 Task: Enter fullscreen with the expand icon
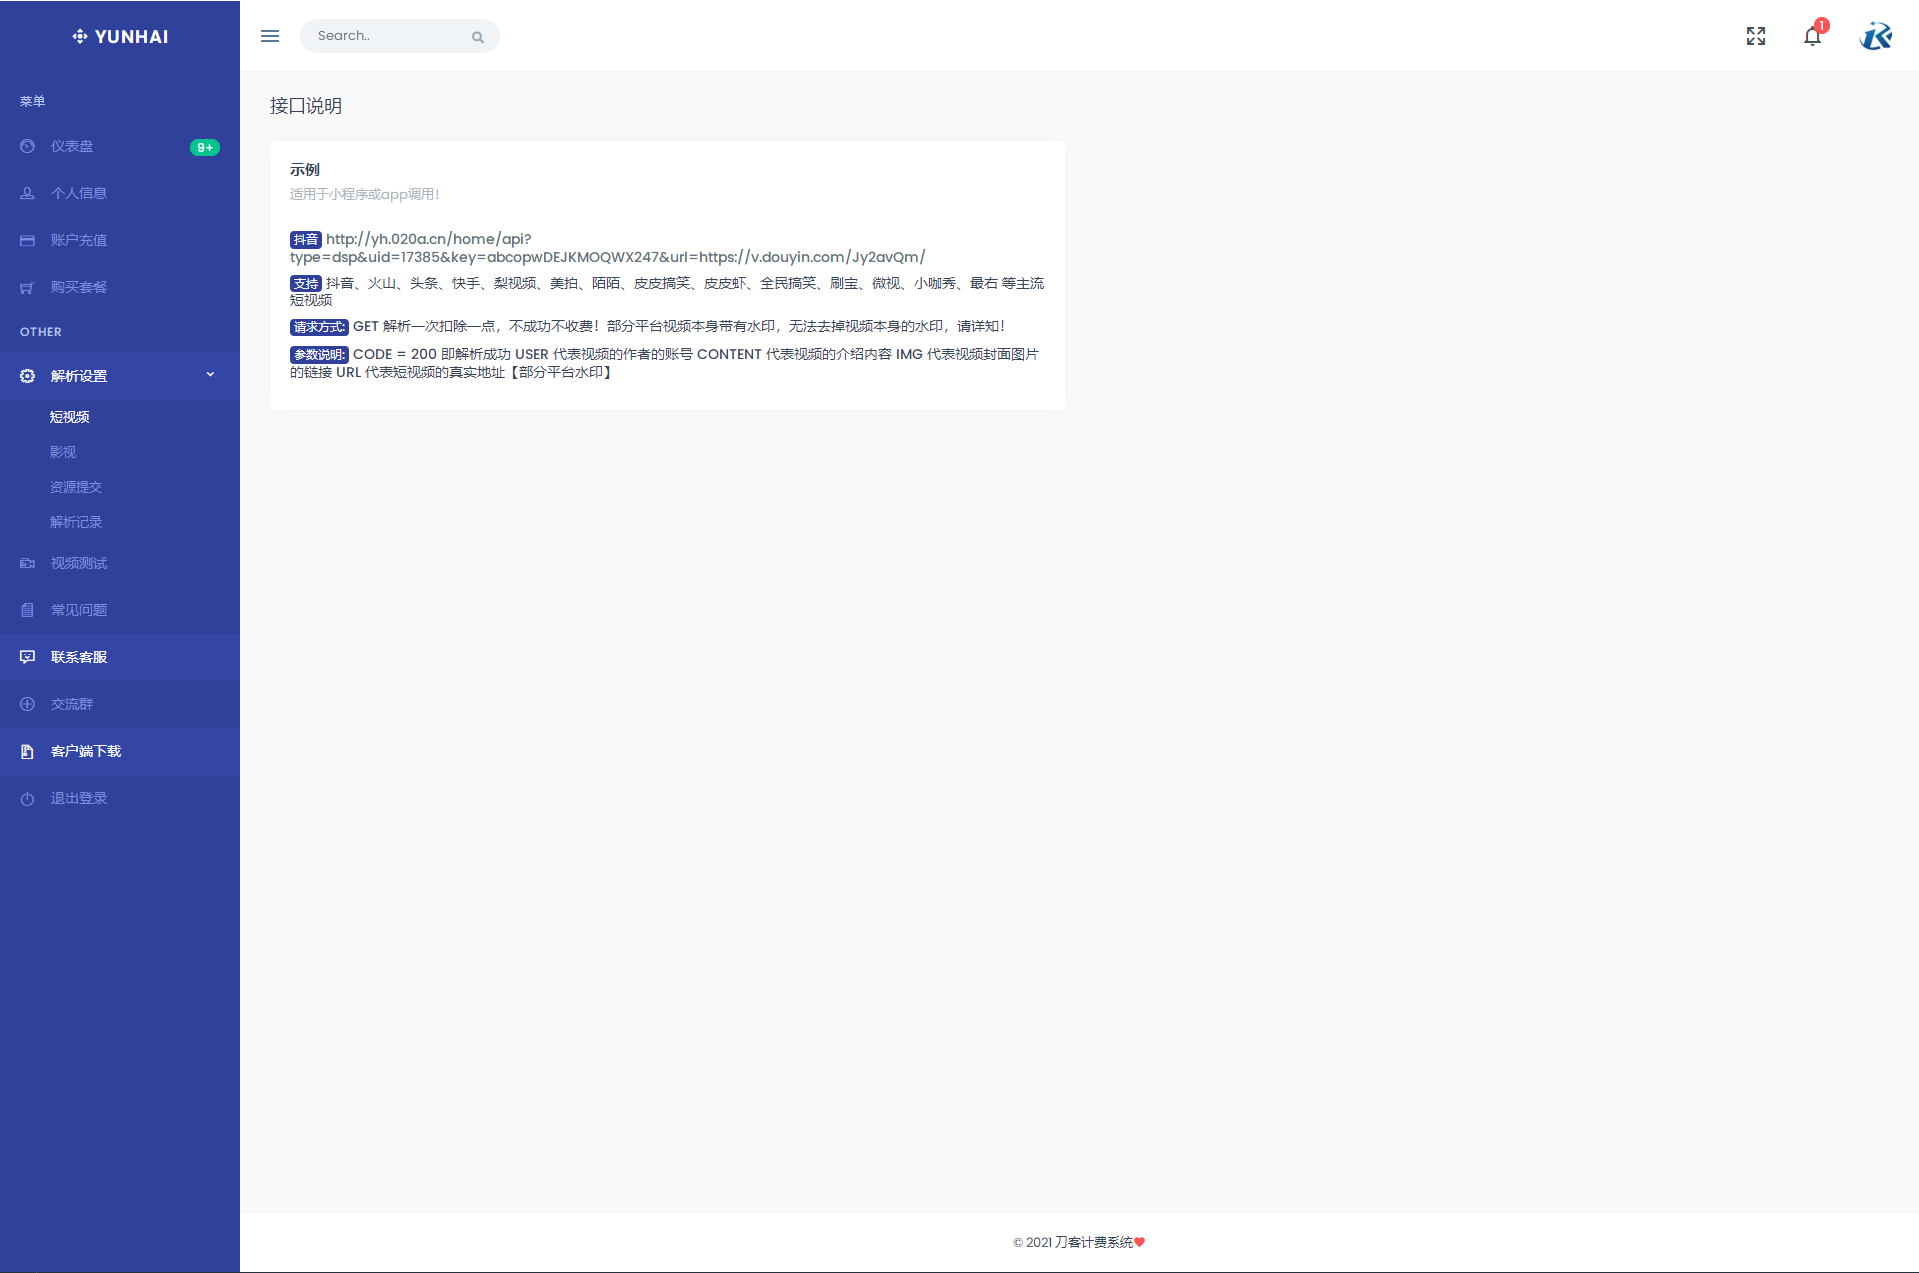[x=1755, y=36]
